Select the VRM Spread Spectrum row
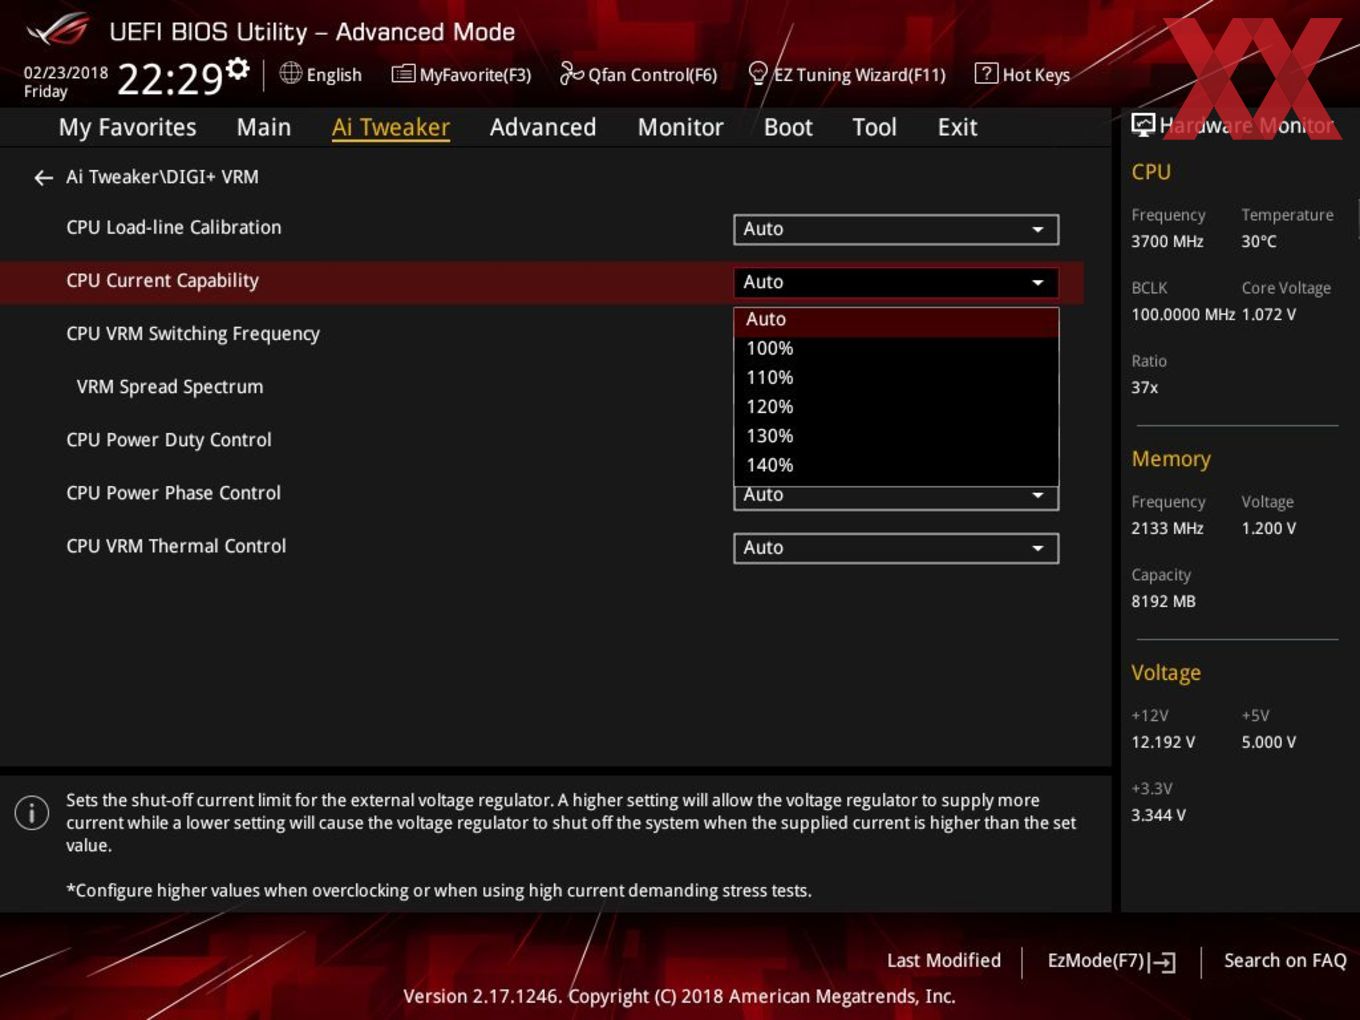This screenshot has width=1360, height=1020. point(170,387)
